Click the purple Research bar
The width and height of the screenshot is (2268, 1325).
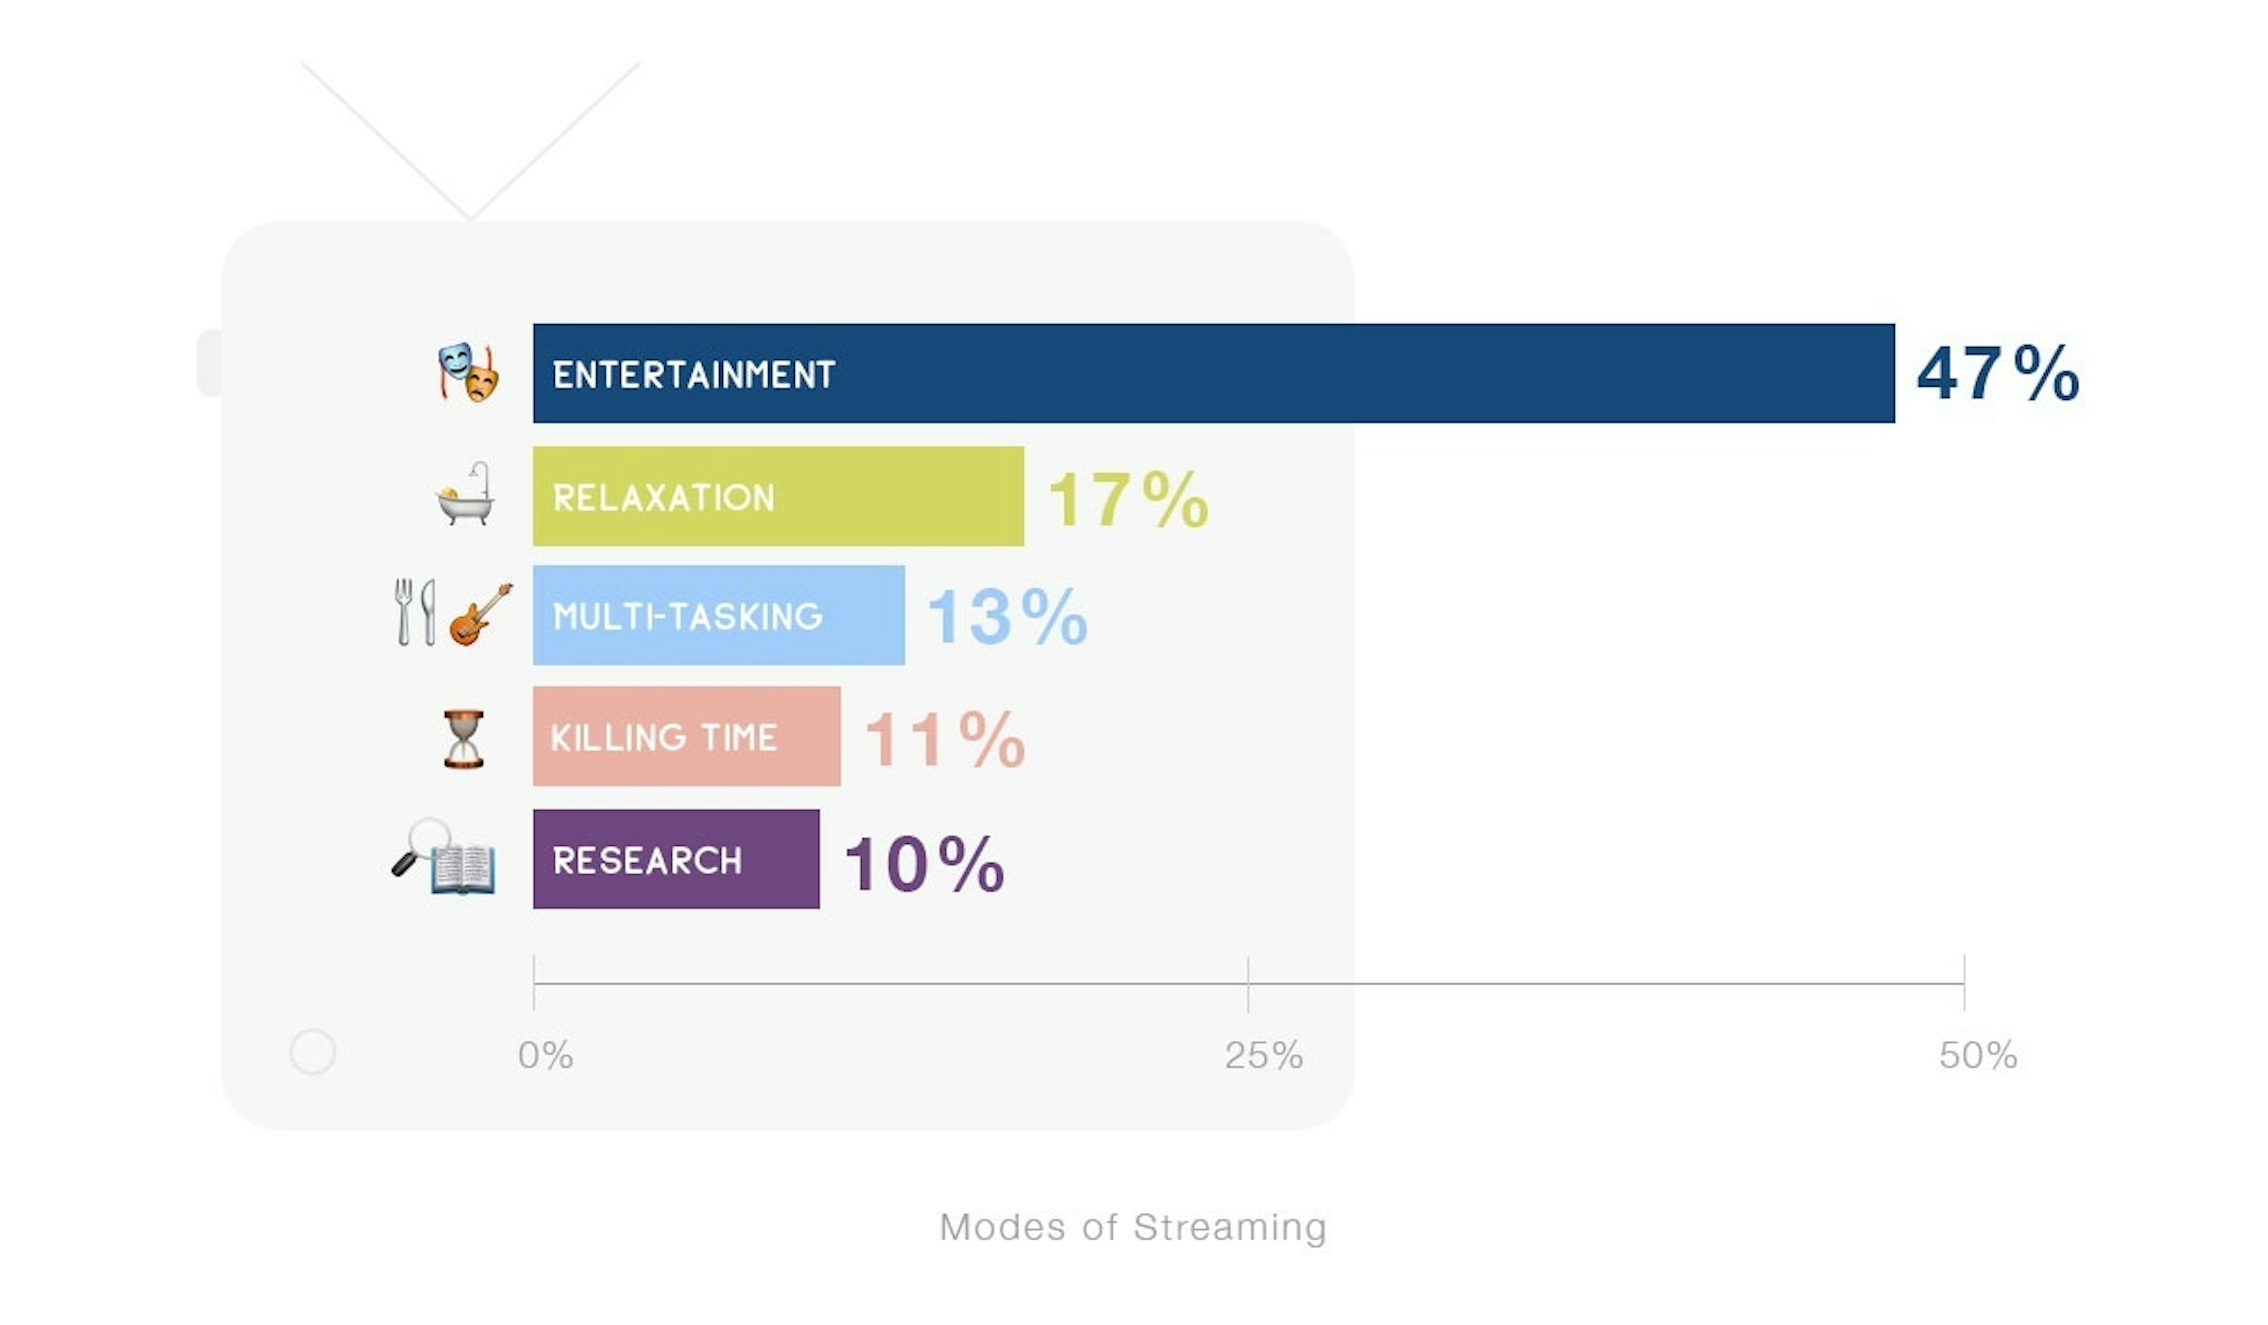click(676, 859)
